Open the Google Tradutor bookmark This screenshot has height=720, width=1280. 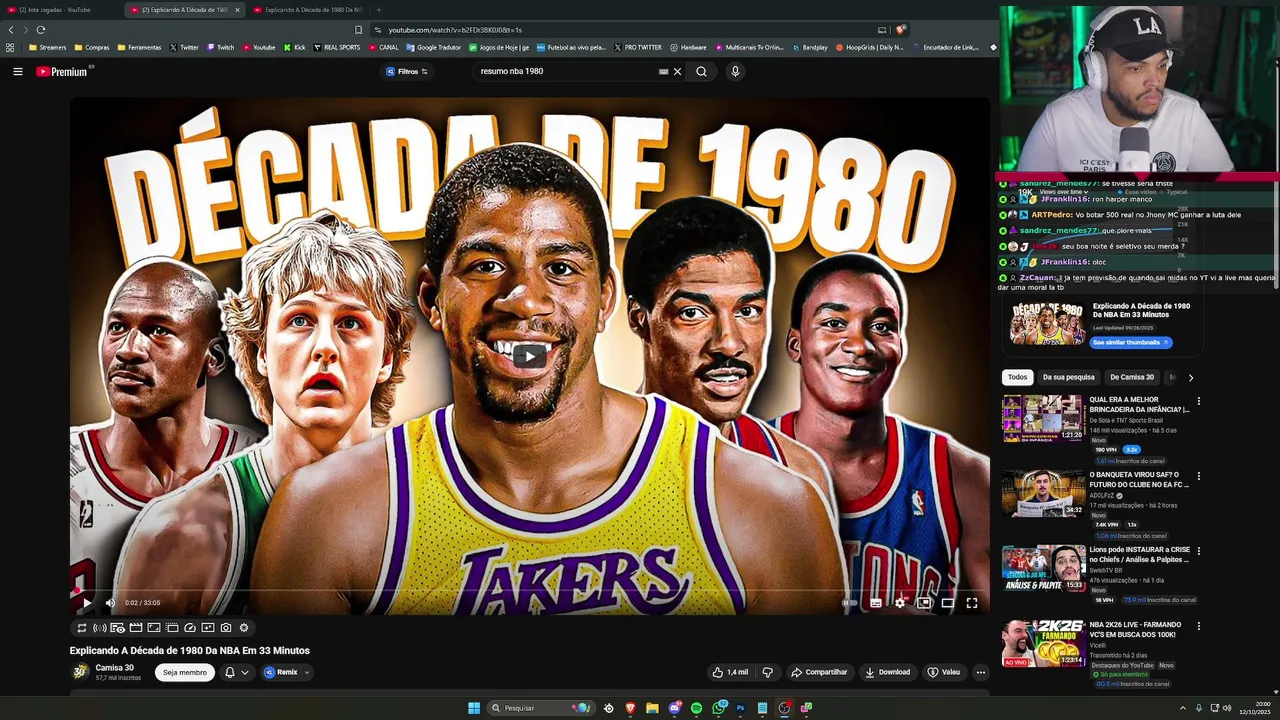click(x=433, y=47)
